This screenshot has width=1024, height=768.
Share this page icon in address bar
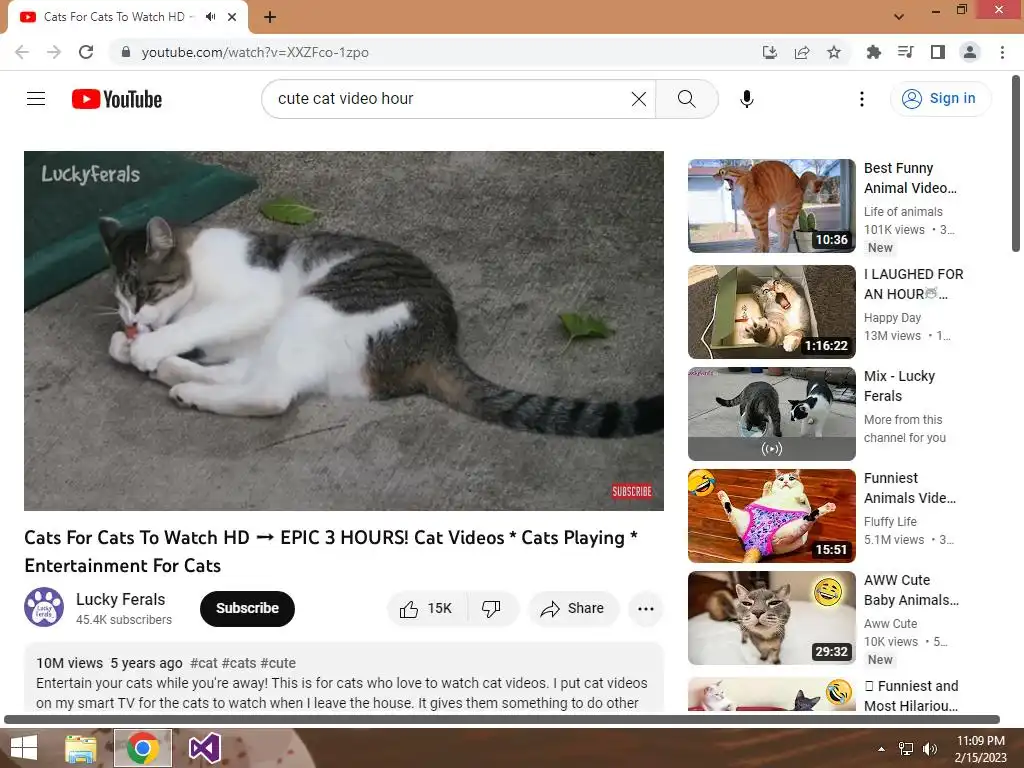coord(802,52)
